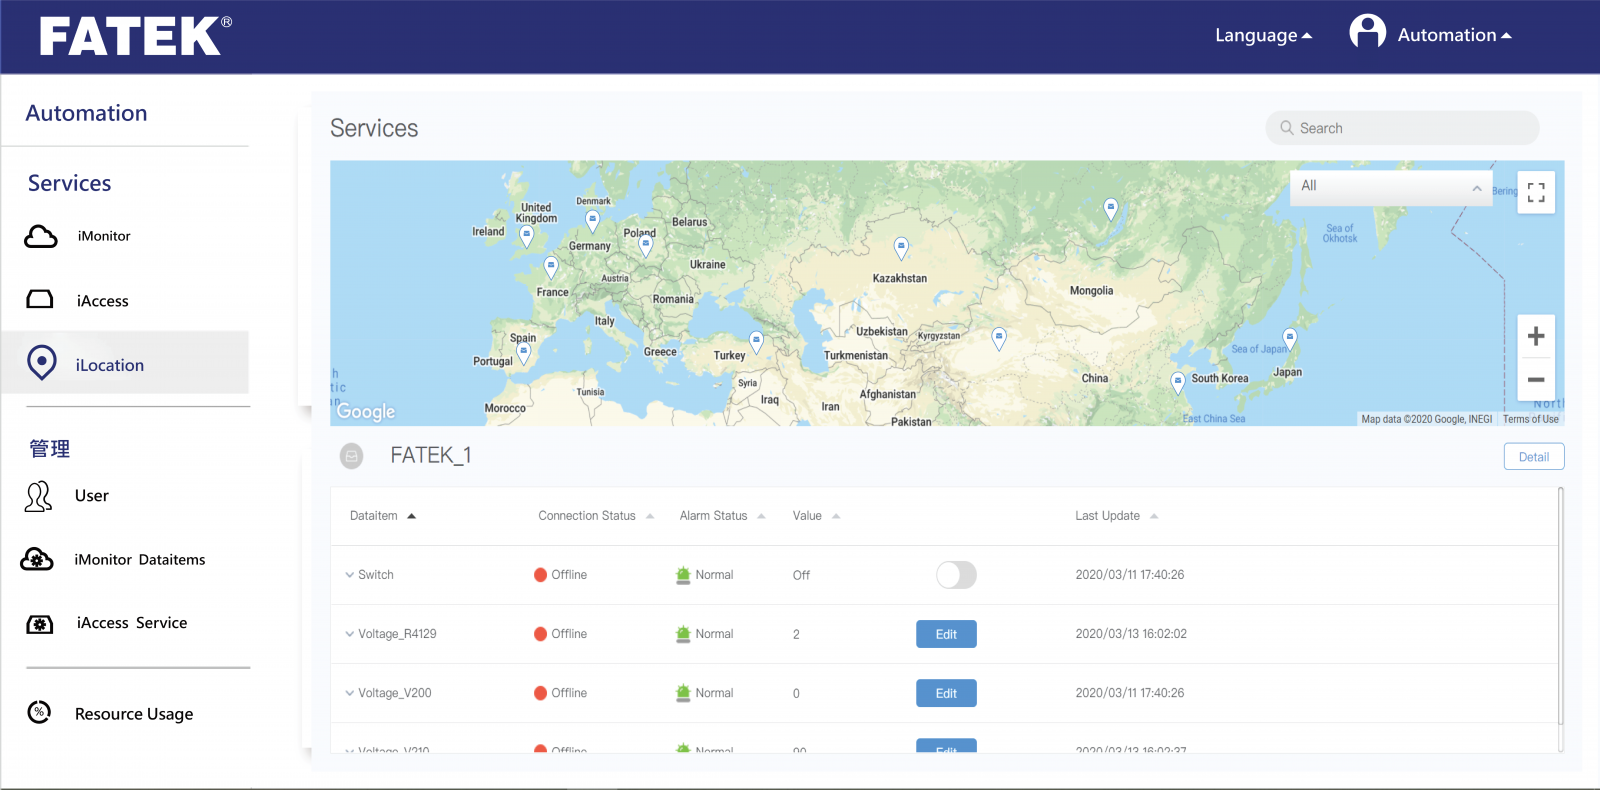1600x790 pixels.
Task: Click the Automation sidebar heading
Action: (x=86, y=113)
